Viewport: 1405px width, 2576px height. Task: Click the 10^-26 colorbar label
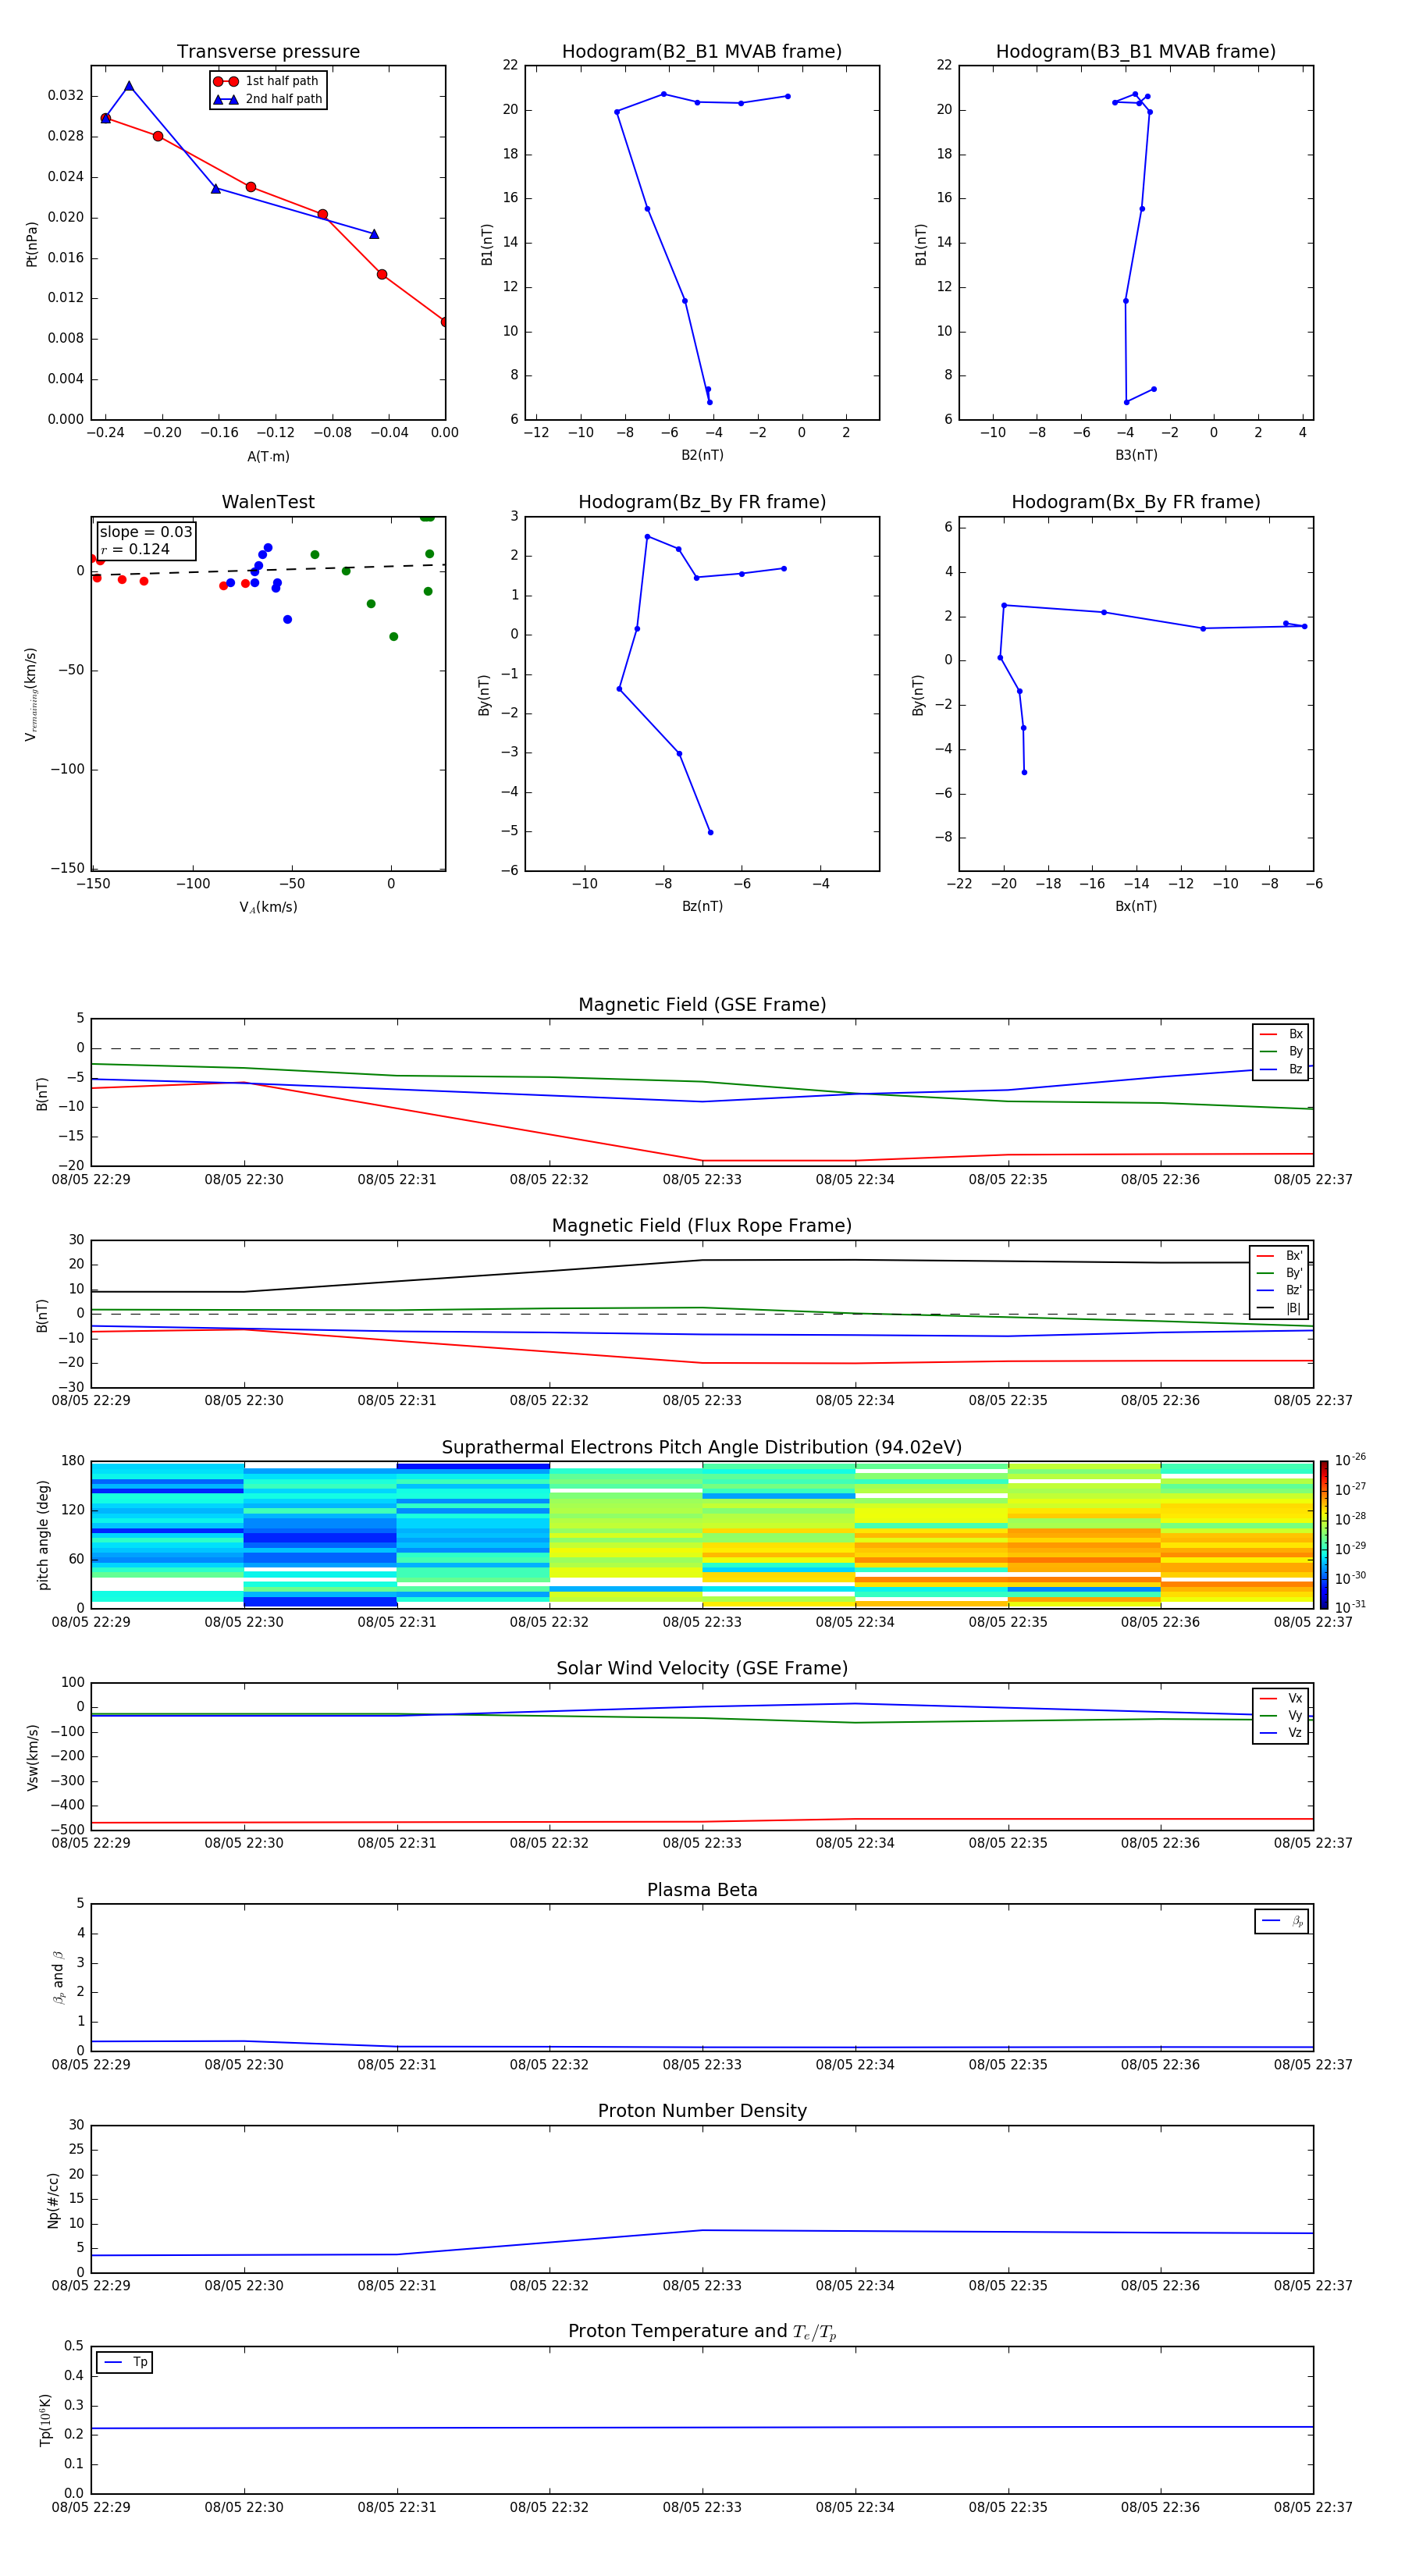1350,1460
